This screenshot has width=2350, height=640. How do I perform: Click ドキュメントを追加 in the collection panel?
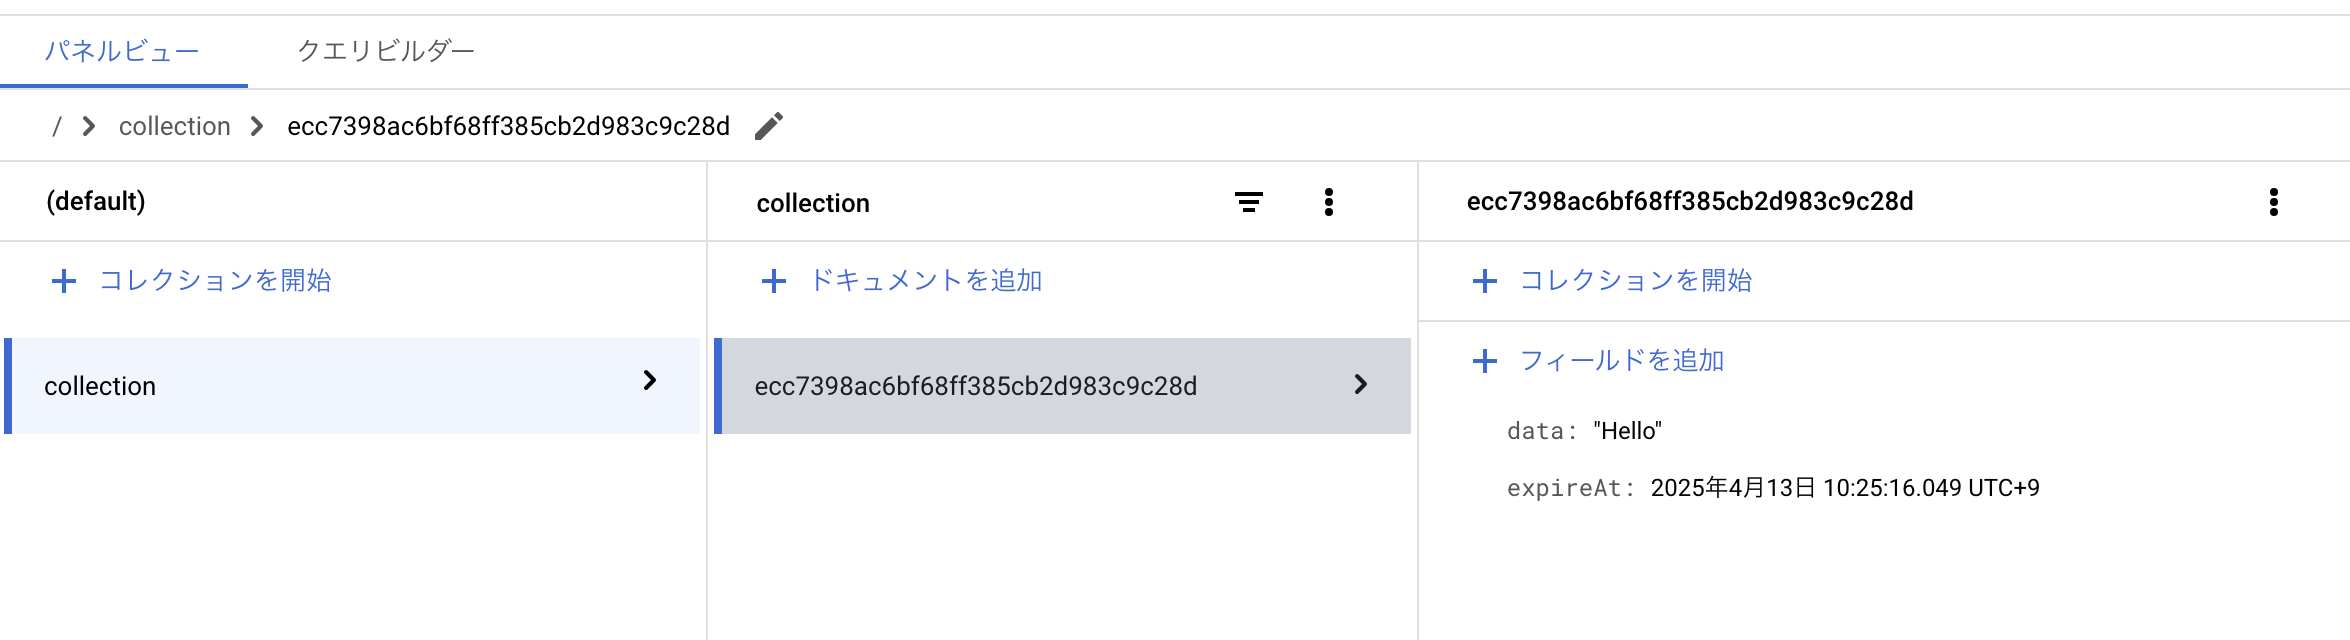coord(925,281)
